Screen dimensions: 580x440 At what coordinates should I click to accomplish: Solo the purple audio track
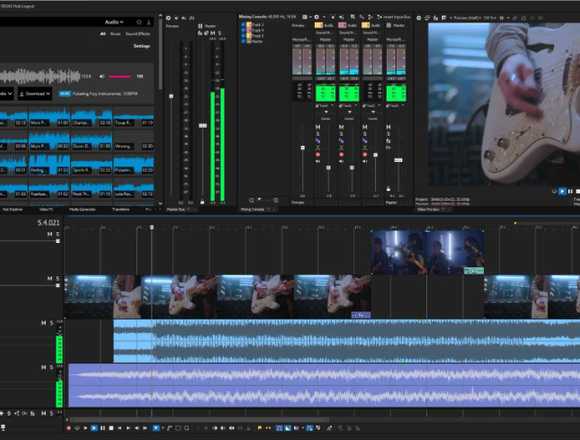point(51,367)
